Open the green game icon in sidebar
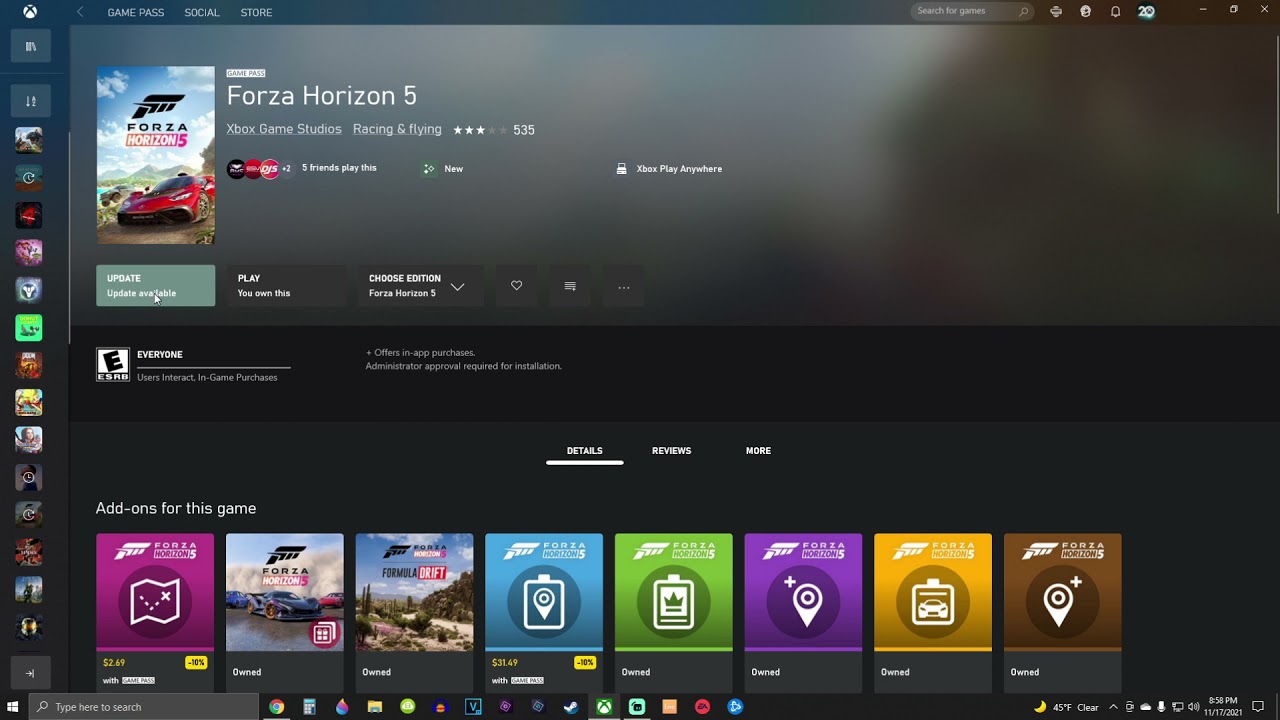 coord(29,327)
